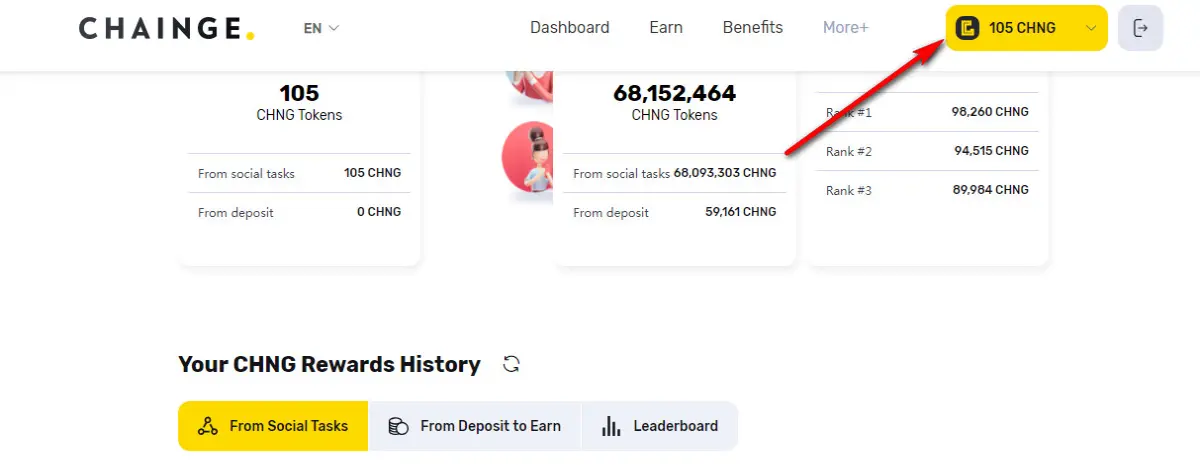Open the Benefits page
The width and height of the screenshot is (1200, 465).
[753, 28]
